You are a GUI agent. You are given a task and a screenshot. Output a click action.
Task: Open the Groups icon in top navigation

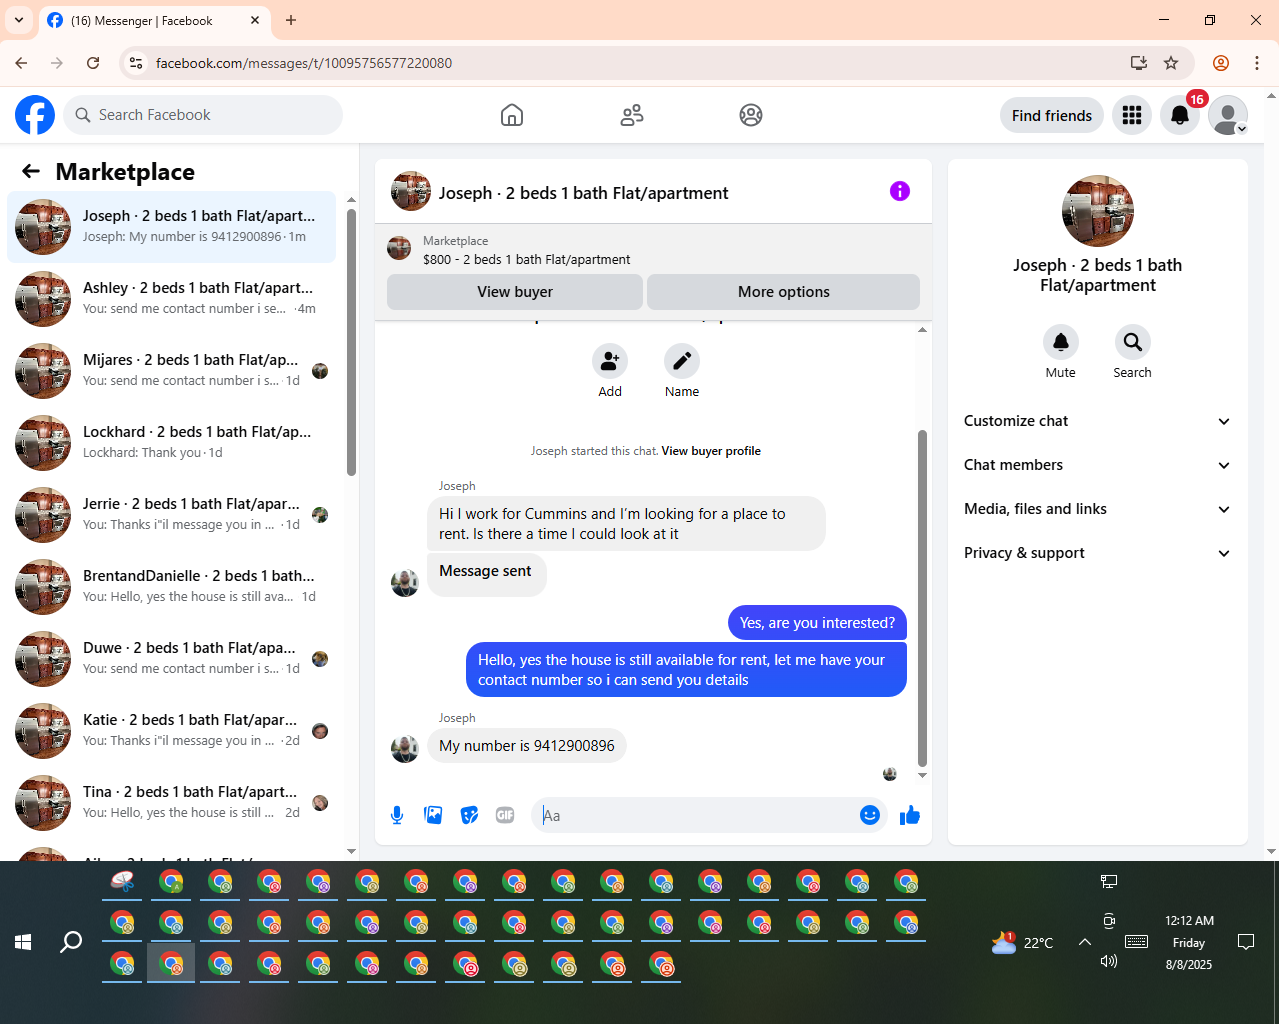(x=751, y=115)
